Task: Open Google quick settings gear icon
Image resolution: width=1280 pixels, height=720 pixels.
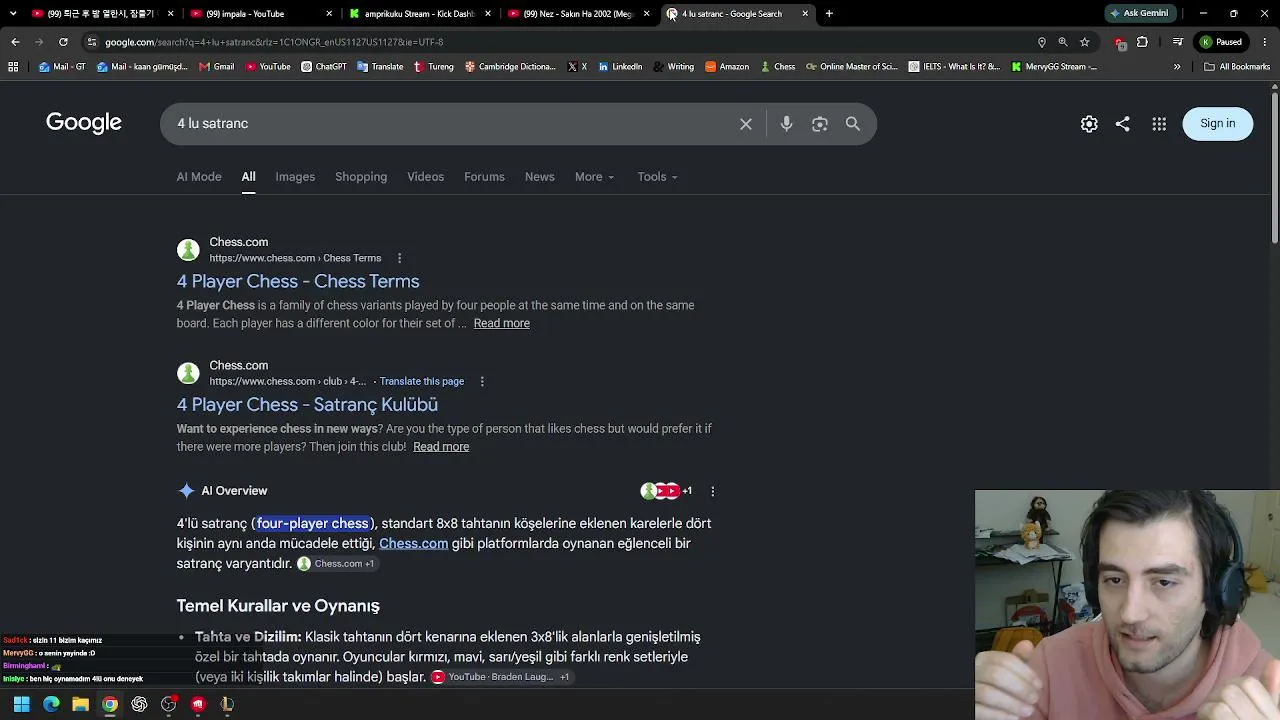Action: (1089, 124)
